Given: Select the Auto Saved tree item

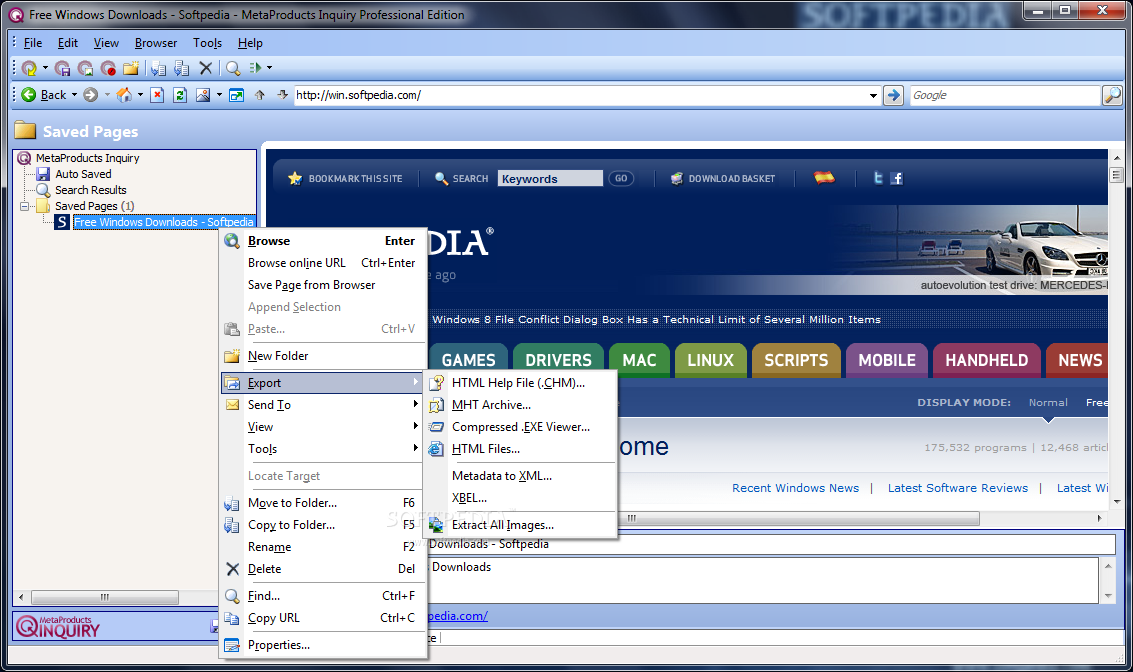Looking at the screenshot, I should tap(83, 174).
